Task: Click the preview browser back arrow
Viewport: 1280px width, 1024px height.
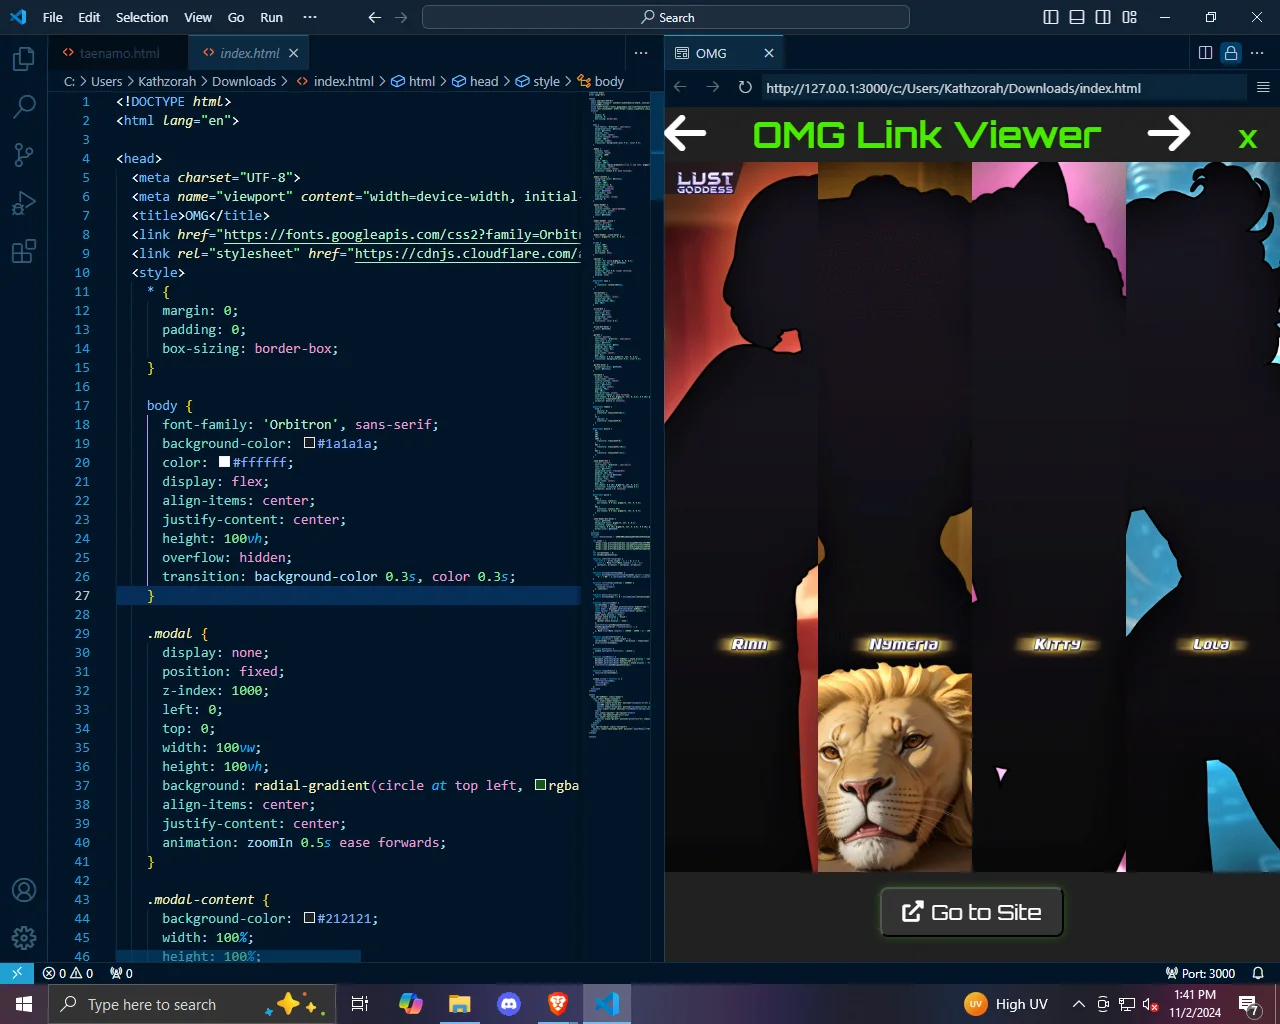Action: pyautogui.click(x=680, y=88)
